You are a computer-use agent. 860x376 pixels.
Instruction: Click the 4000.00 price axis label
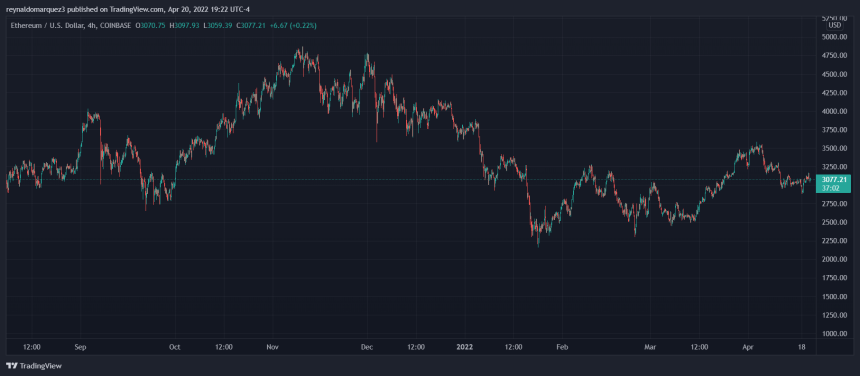pyautogui.click(x=834, y=111)
